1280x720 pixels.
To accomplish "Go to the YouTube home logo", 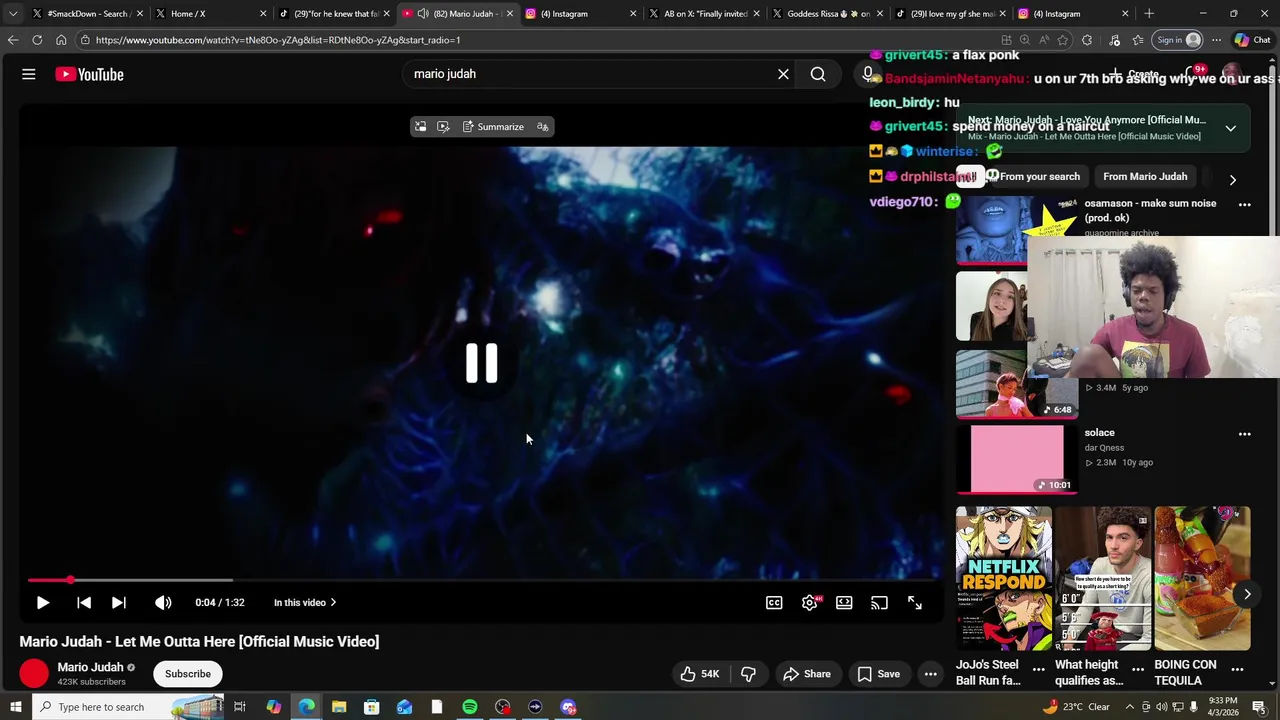I will coord(89,74).
